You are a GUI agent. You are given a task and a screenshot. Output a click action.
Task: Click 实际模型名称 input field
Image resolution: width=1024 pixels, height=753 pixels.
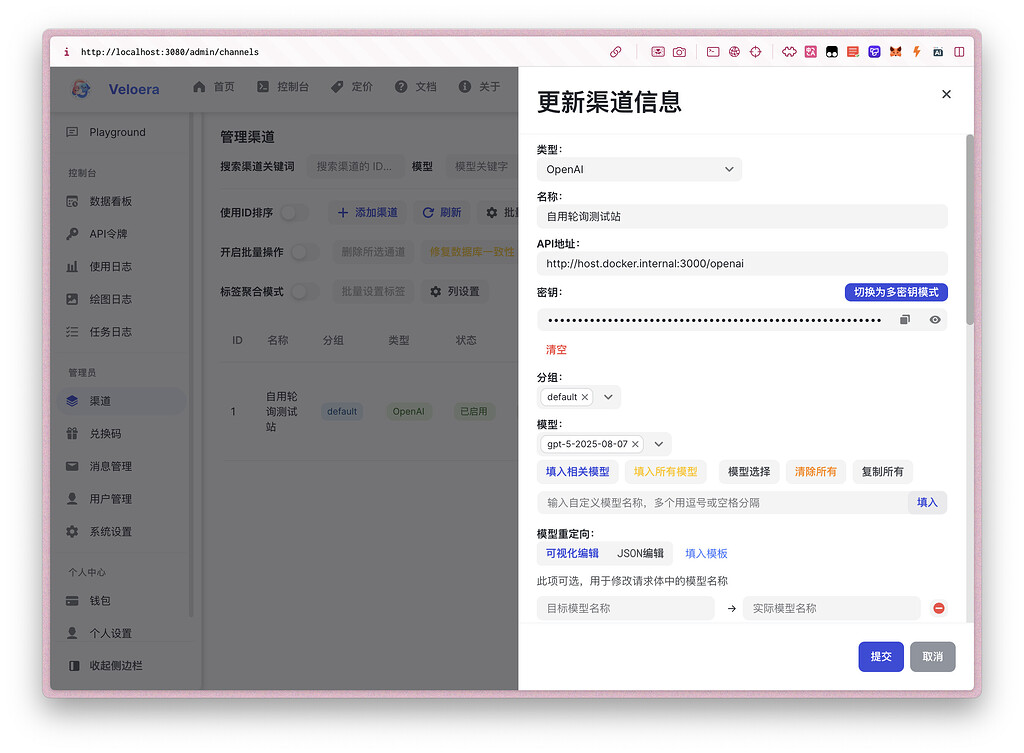[x=831, y=608]
